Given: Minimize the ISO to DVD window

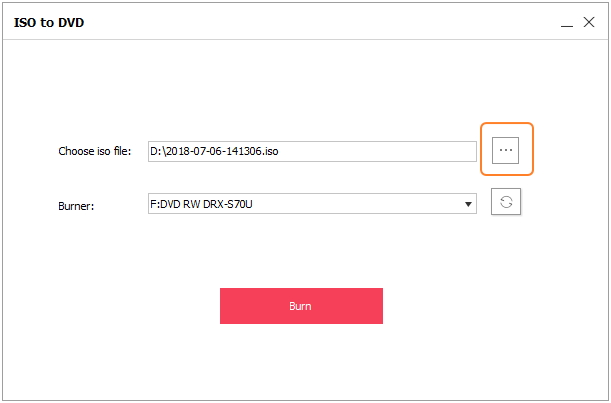Looking at the screenshot, I should (x=565, y=21).
